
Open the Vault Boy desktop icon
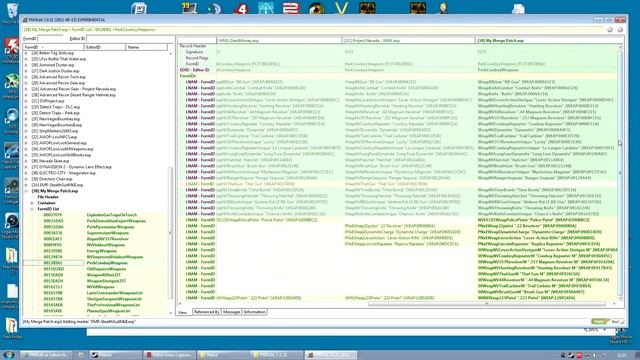pos(443,8)
